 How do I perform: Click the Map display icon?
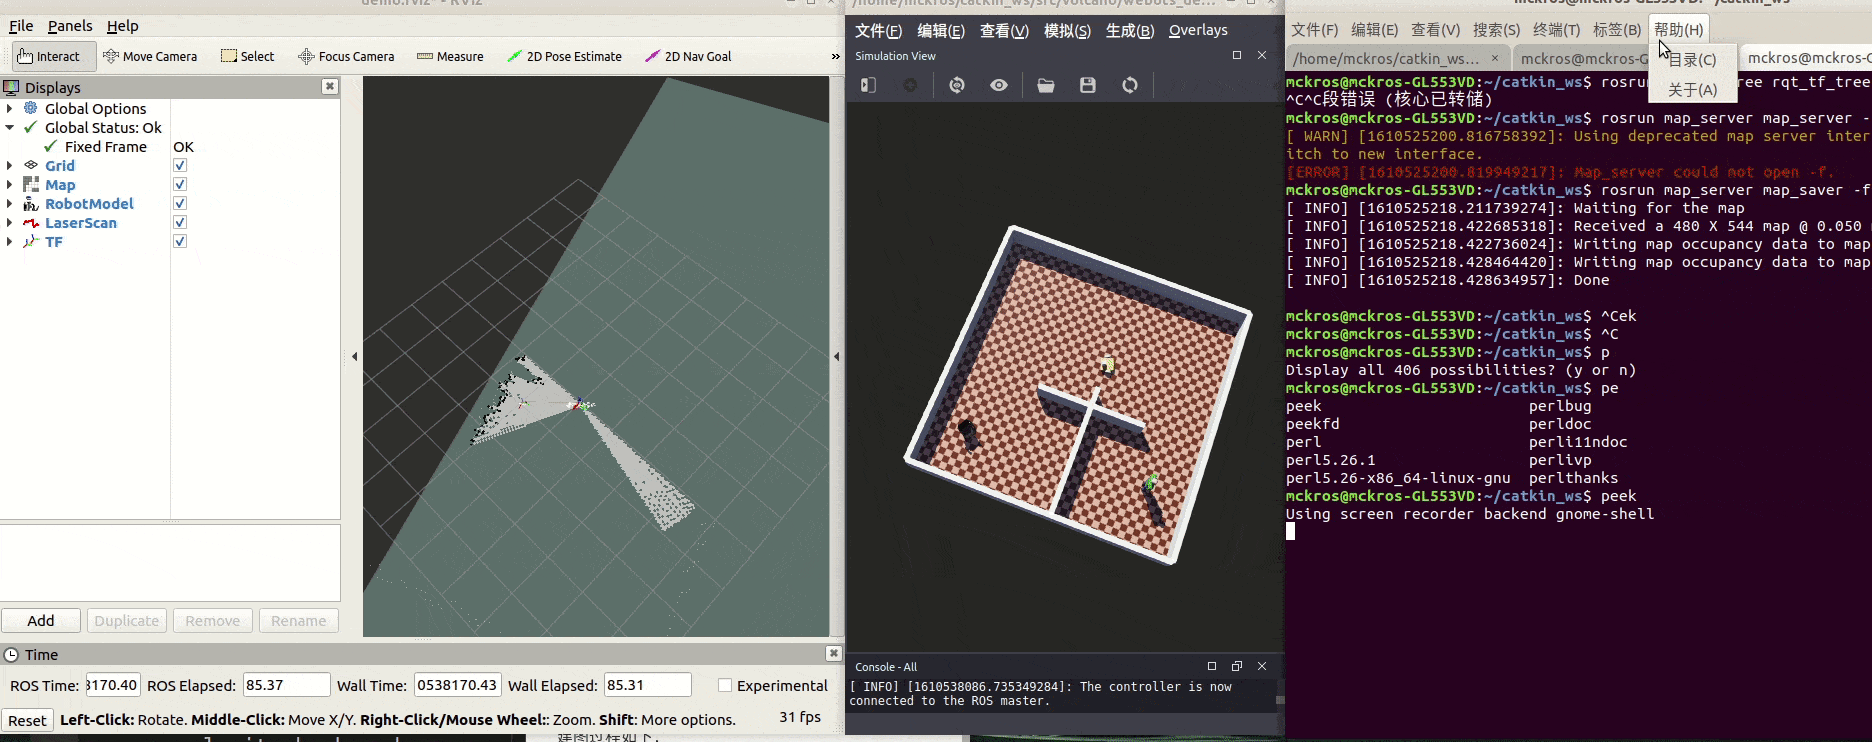[31, 184]
